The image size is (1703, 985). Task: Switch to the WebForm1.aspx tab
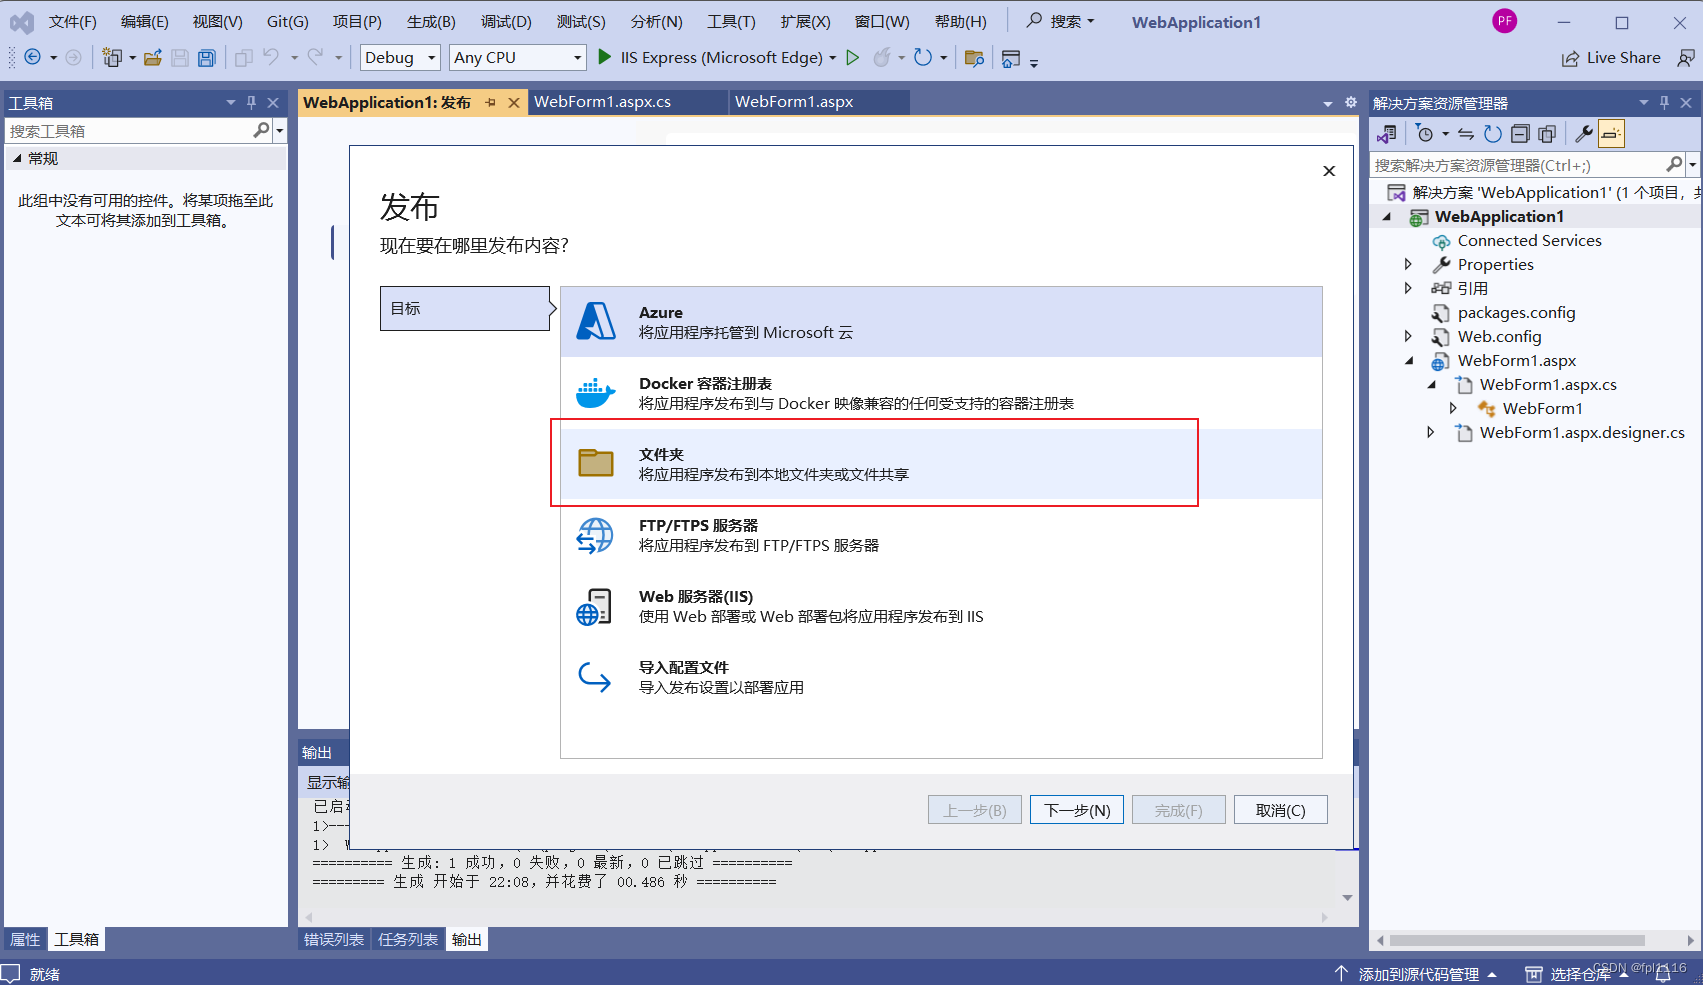tap(794, 102)
